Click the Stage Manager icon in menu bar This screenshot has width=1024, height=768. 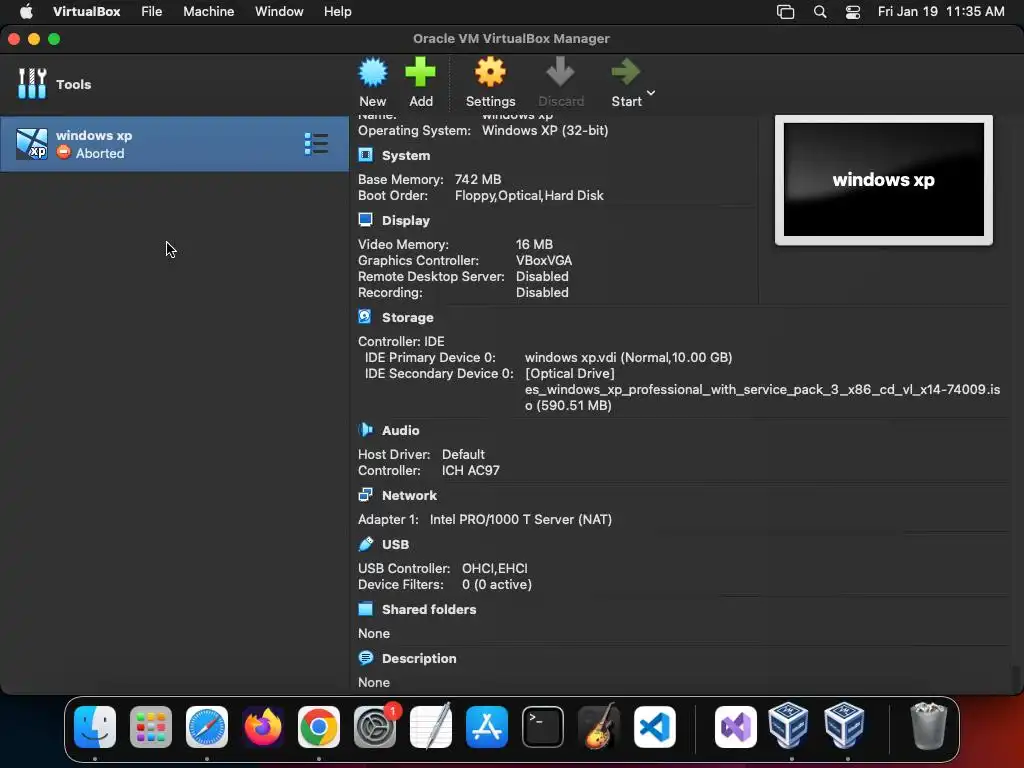[x=786, y=12]
